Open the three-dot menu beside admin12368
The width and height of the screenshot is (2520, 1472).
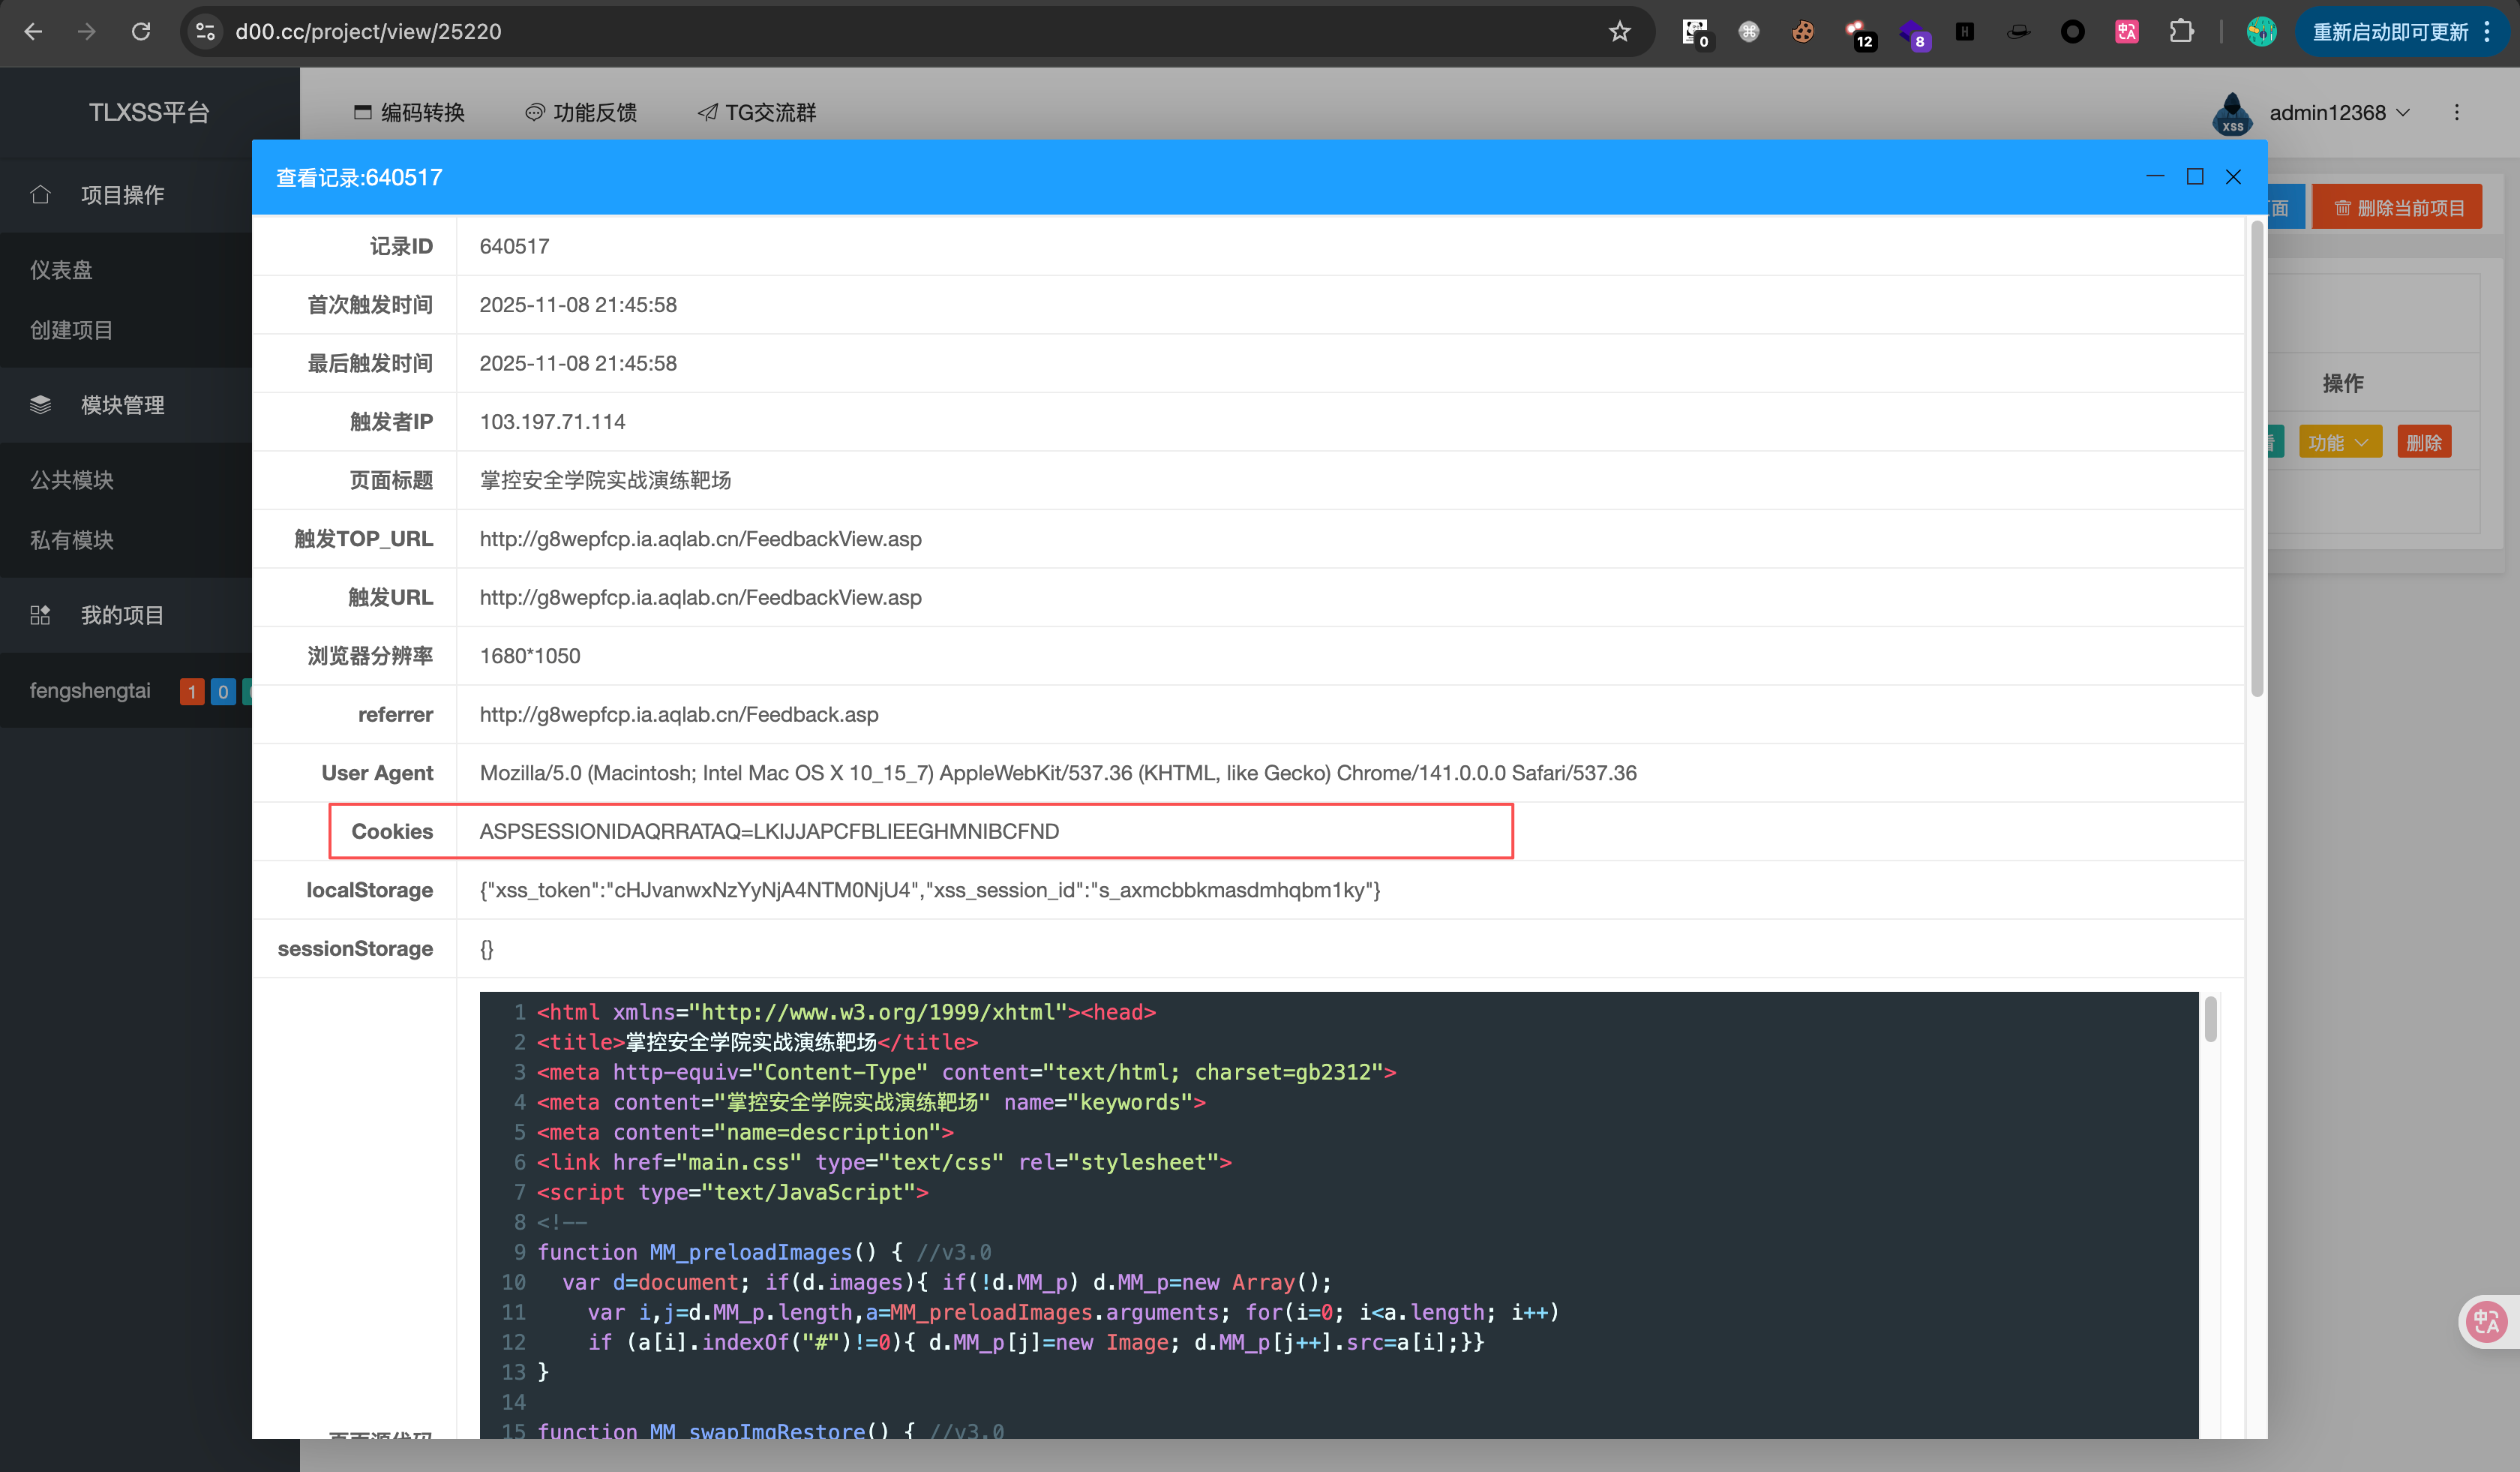pos(2456,113)
